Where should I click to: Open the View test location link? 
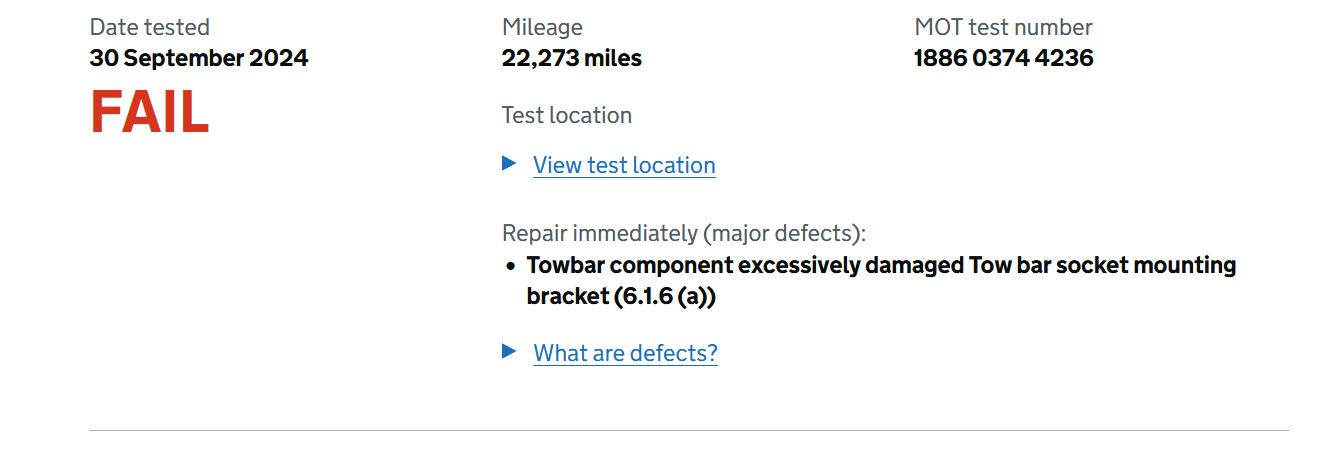[624, 166]
